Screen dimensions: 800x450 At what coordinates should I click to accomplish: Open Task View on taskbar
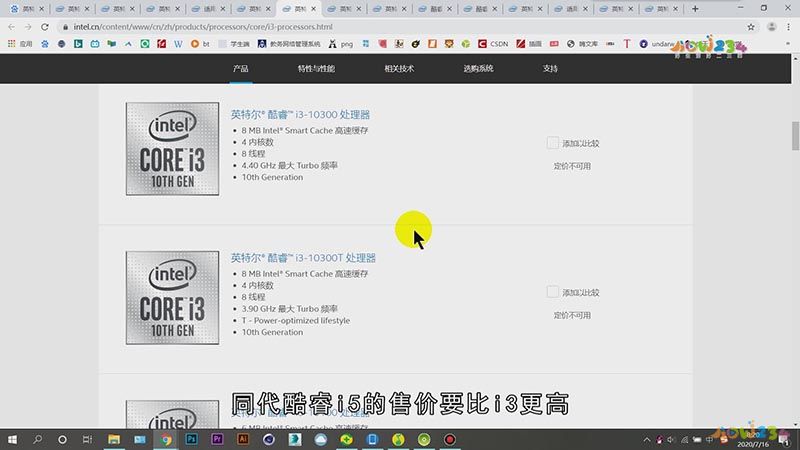(87, 439)
